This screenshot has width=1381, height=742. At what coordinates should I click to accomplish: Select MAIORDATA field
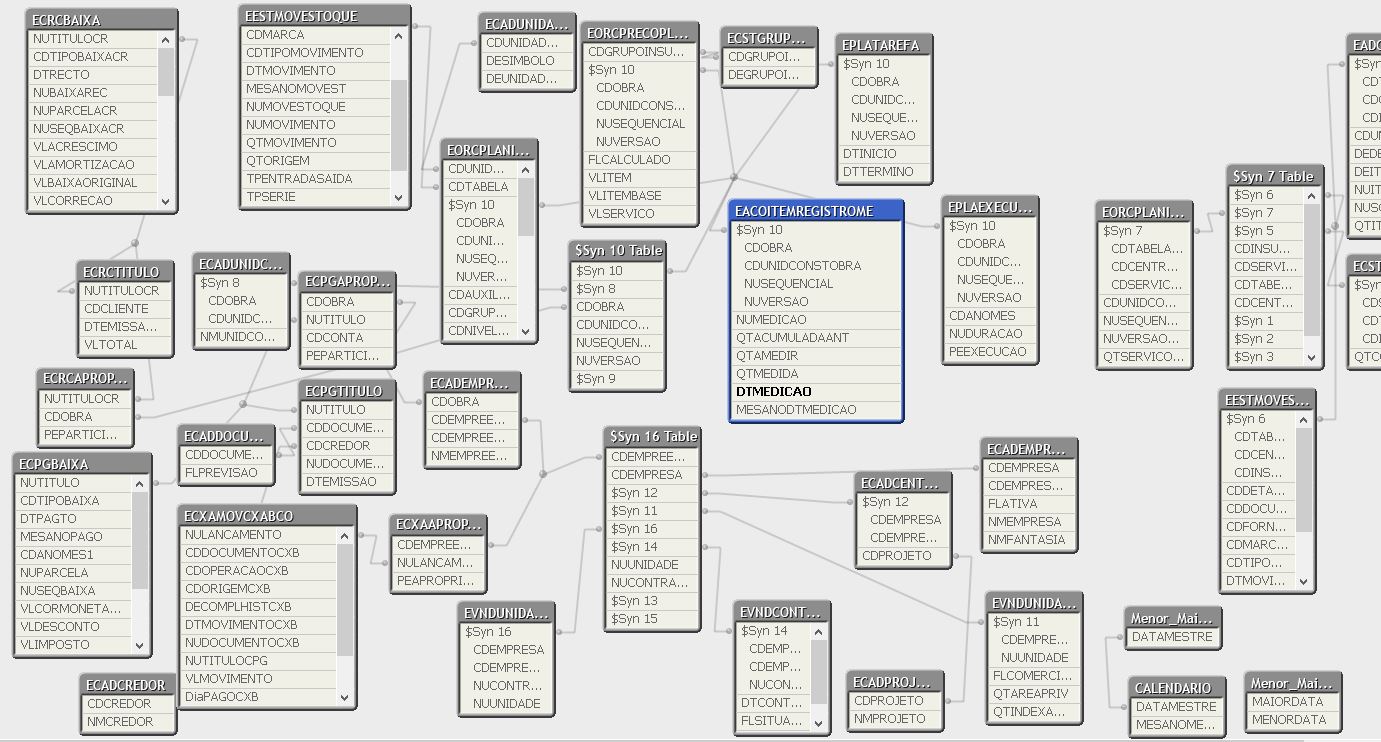(1294, 702)
